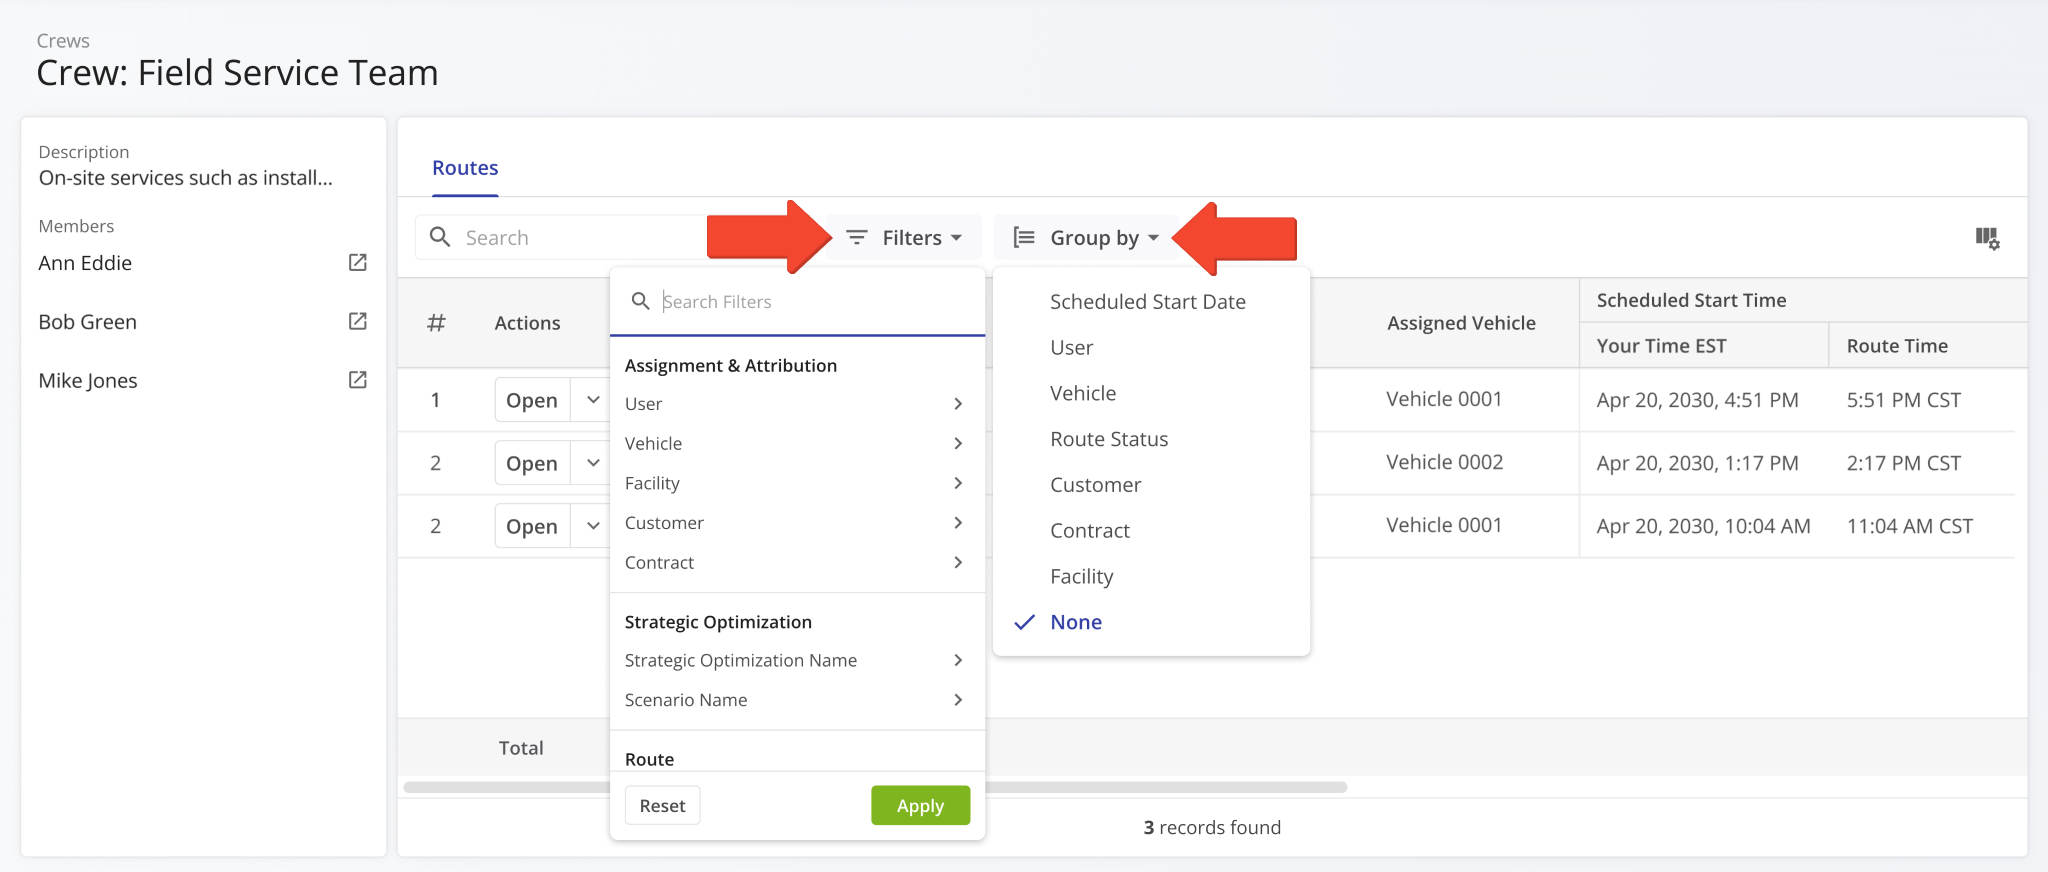Group routes by Scheduled Start Date

coord(1147,302)
